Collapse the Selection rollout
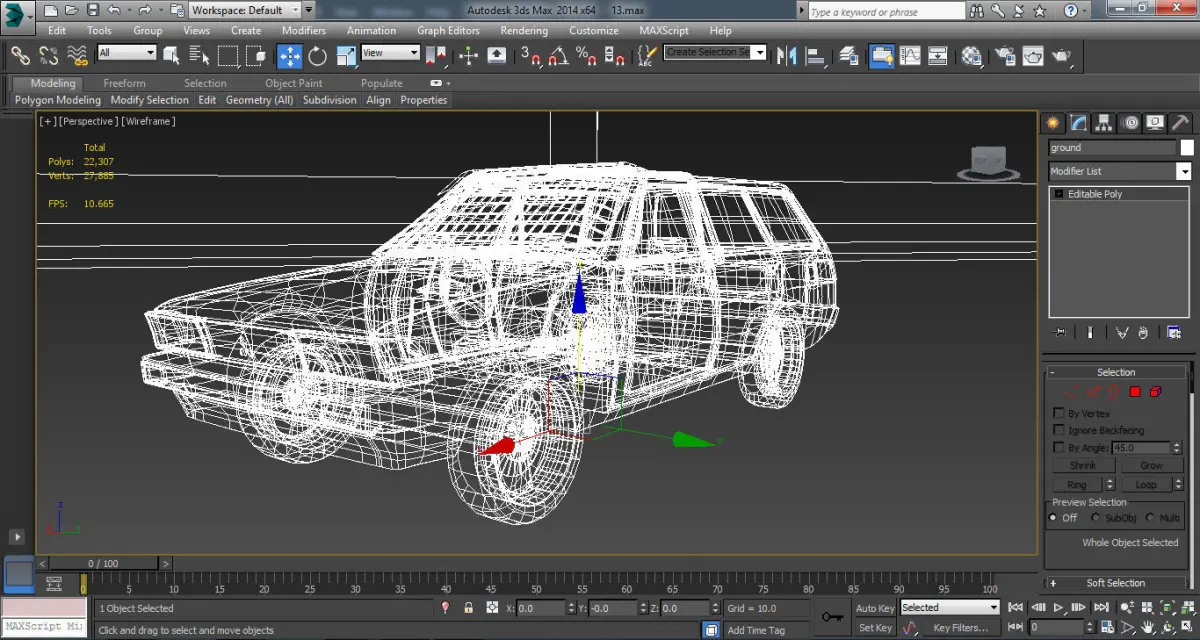Screen dimensions: 1200x640 [1116, 372]
